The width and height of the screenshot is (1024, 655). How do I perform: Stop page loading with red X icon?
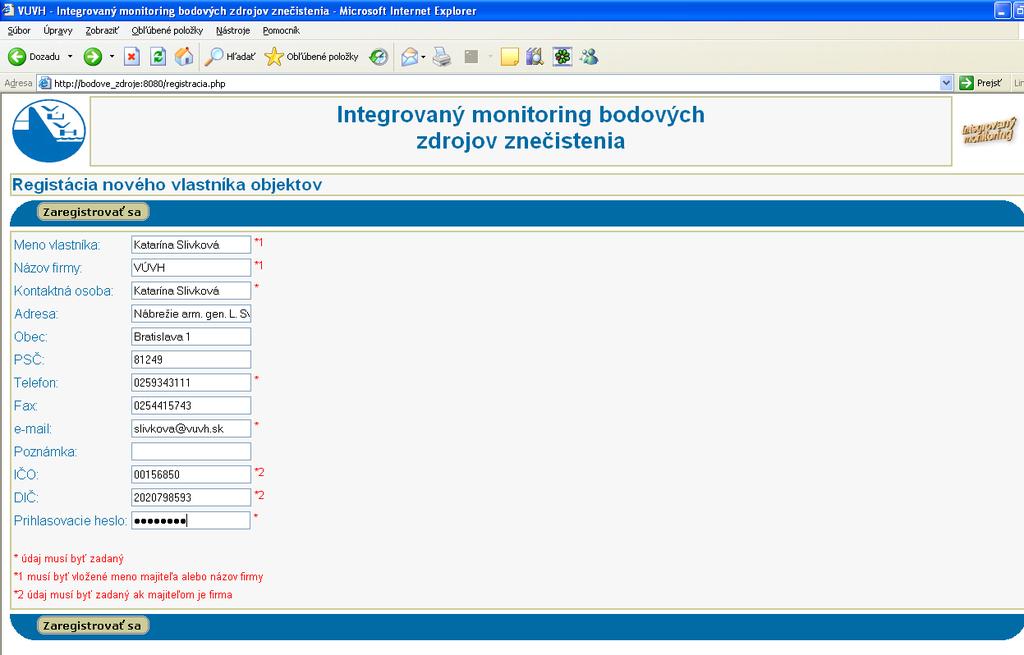pos(132,57)
